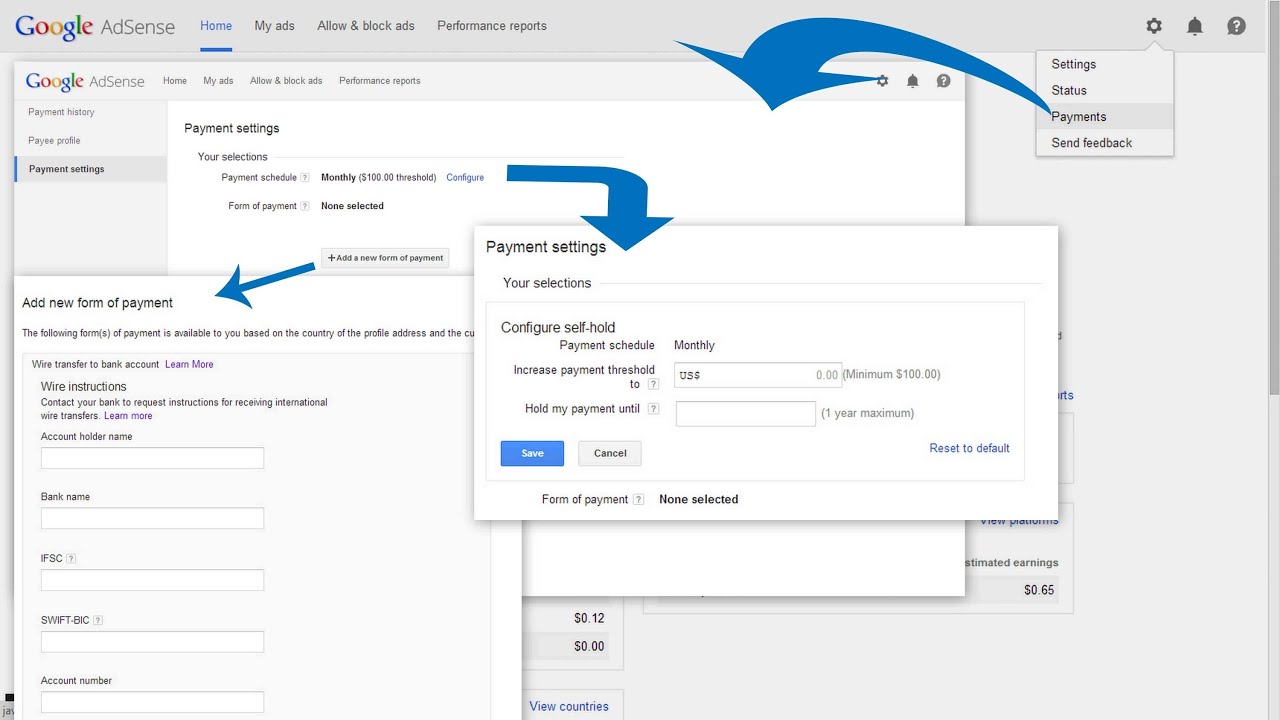Image resolution: width=1280 pixels, height=720 pixels.
Task: Open notifications bell in the large AdSense header
Action: point(1195,26)
